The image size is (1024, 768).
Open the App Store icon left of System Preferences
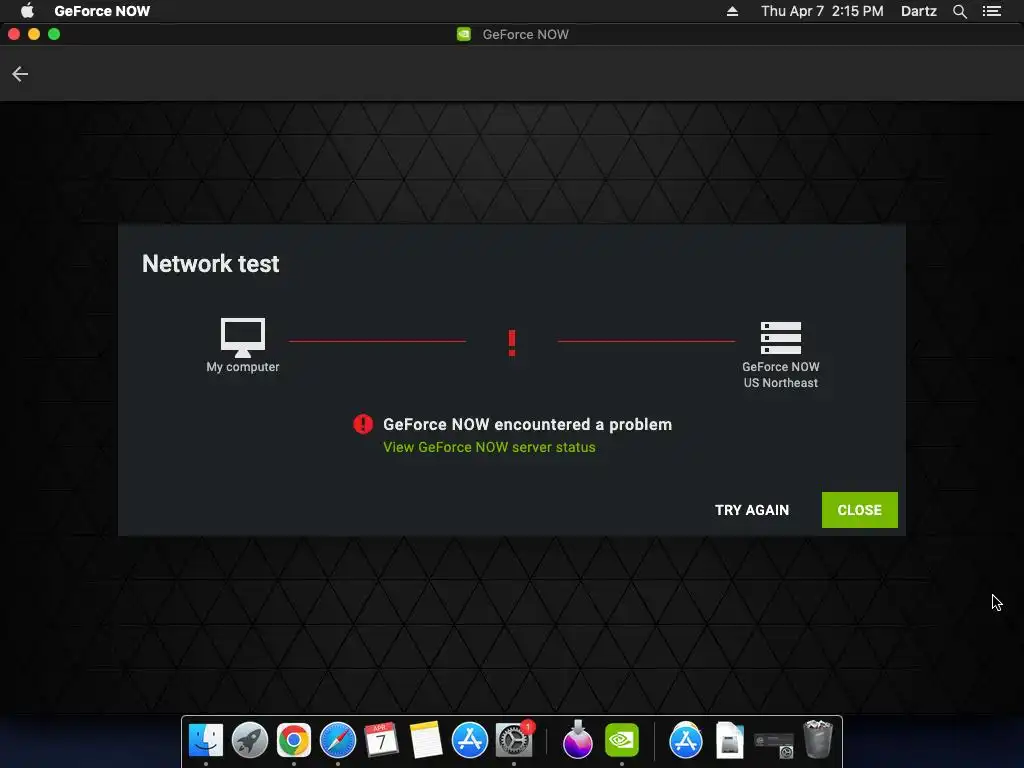pos(470,741)
